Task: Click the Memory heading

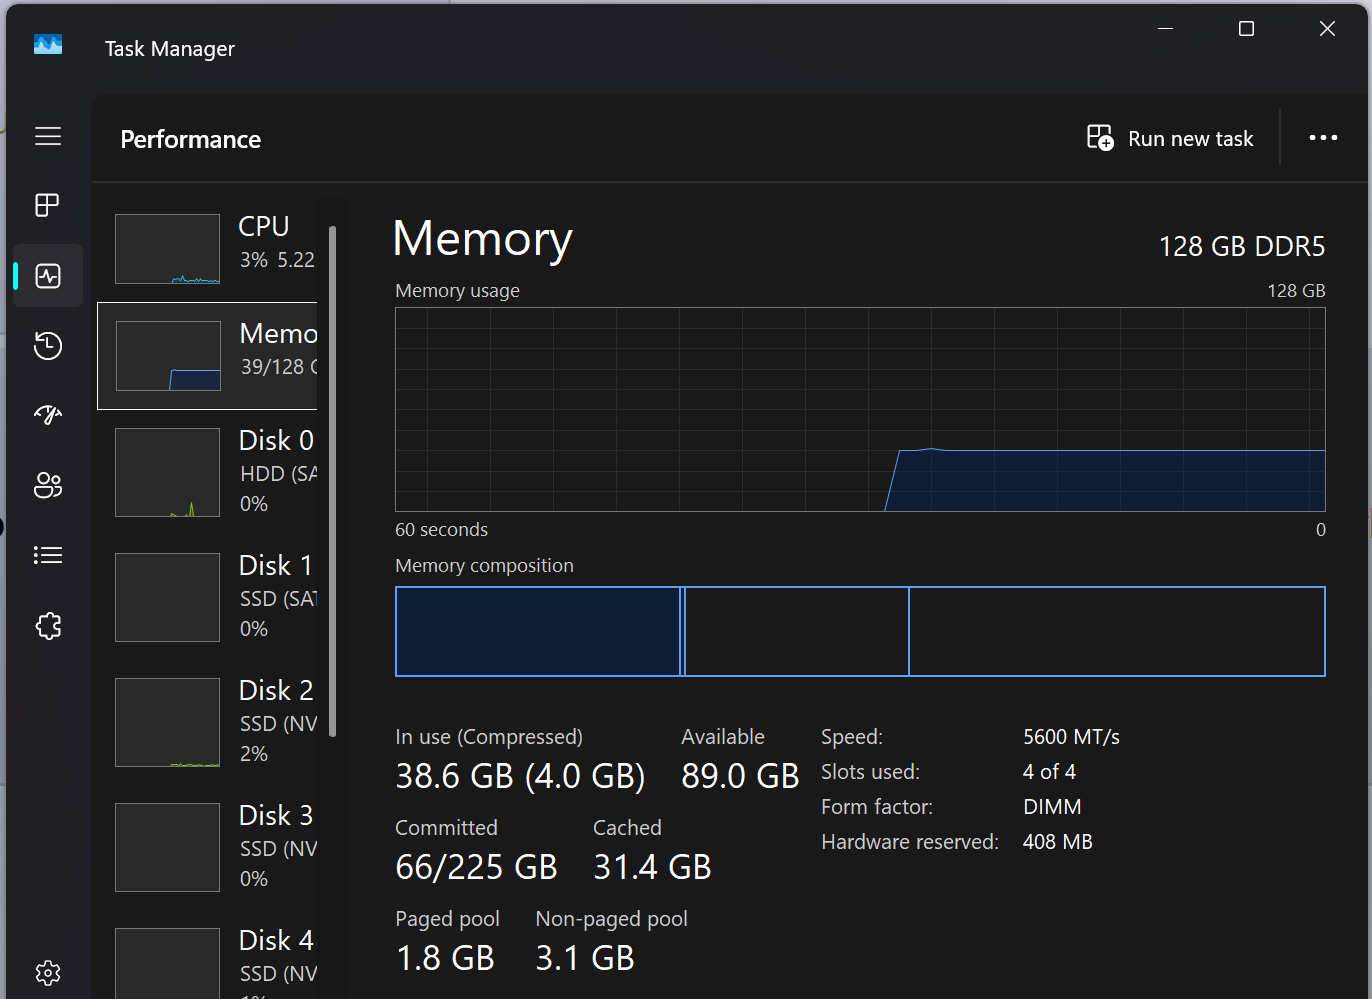Action: click(x=483, y=239)
